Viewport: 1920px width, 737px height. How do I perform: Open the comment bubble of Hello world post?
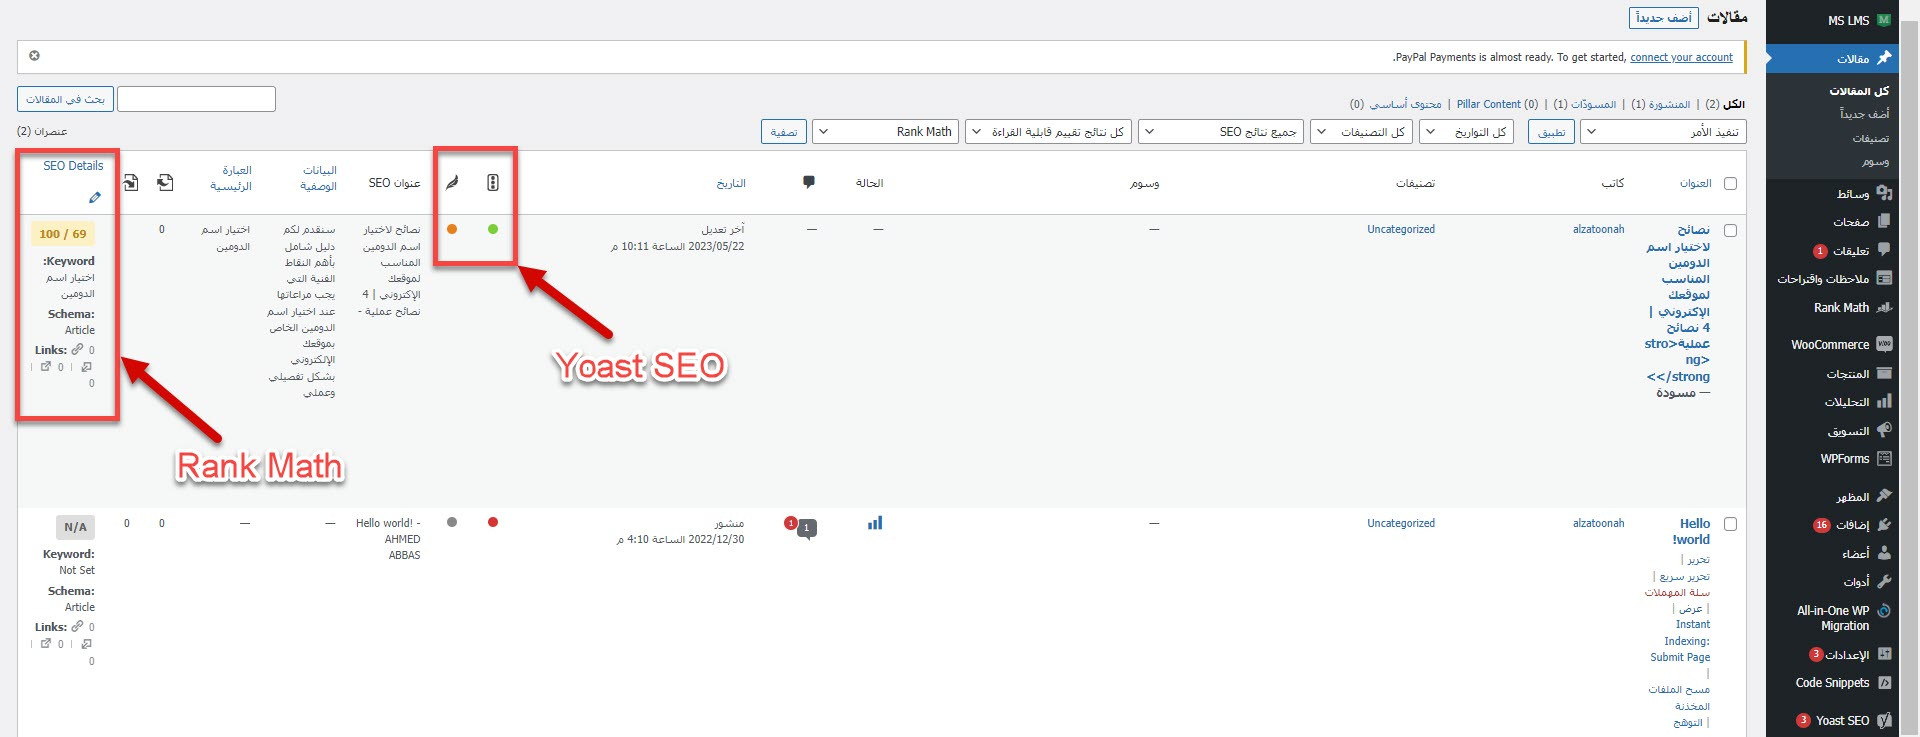808,528
